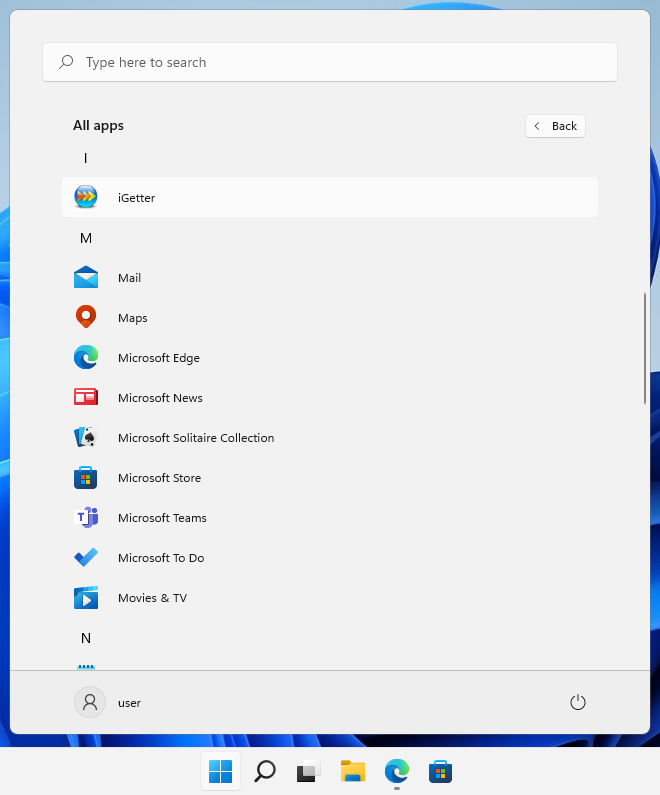Click the 'Microsoft Edge' list label
The image size is (660, 795).
159,358
